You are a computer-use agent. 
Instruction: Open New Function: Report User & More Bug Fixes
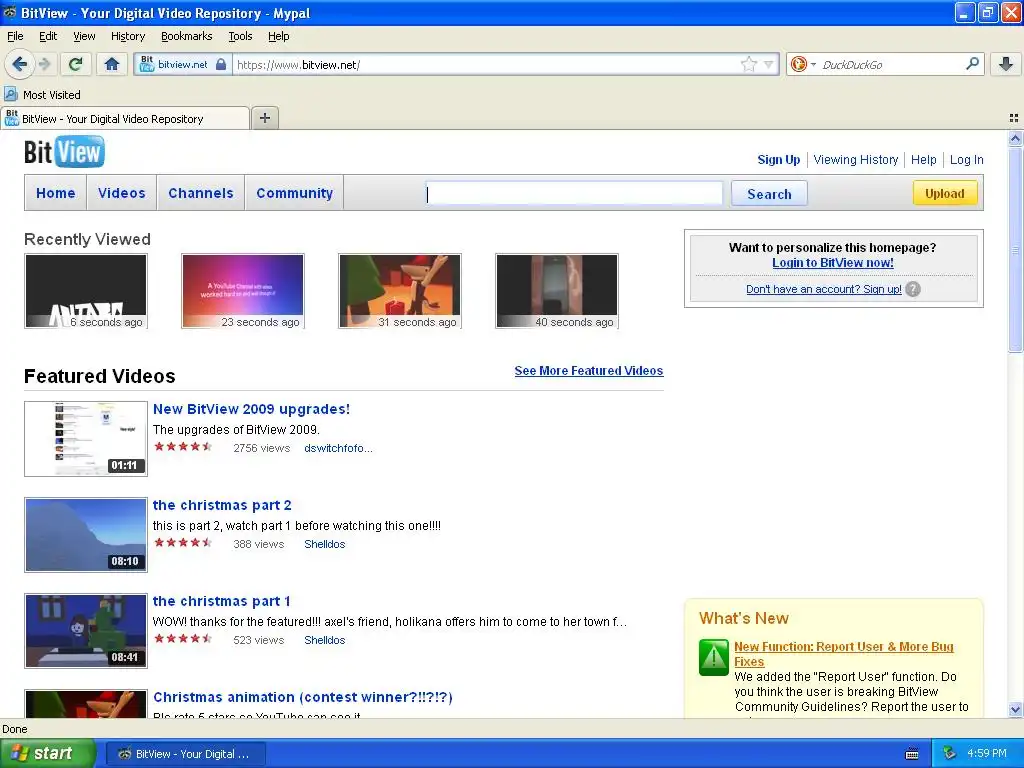tap(844, 654)
